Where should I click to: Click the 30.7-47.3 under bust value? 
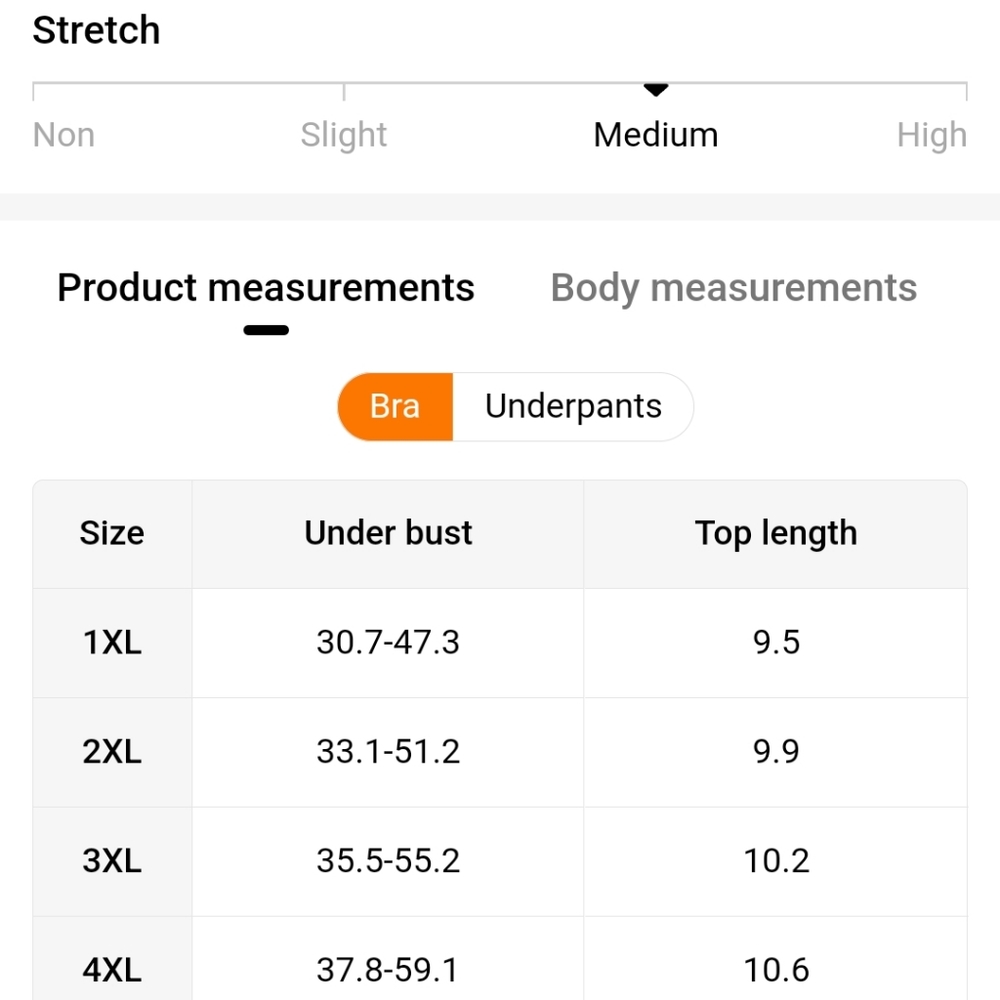[388, 643]
